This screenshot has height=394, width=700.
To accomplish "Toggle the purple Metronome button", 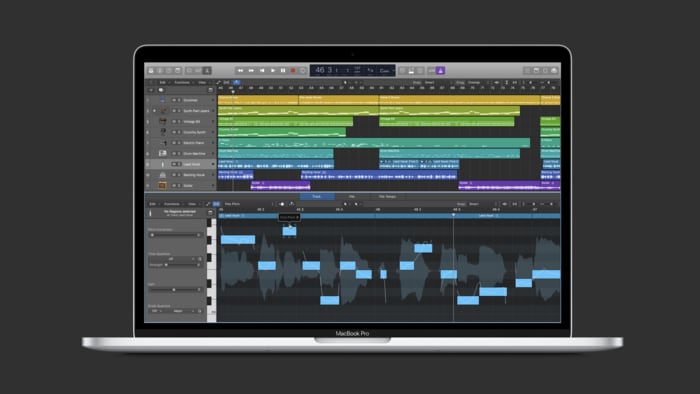I will 441,71.
